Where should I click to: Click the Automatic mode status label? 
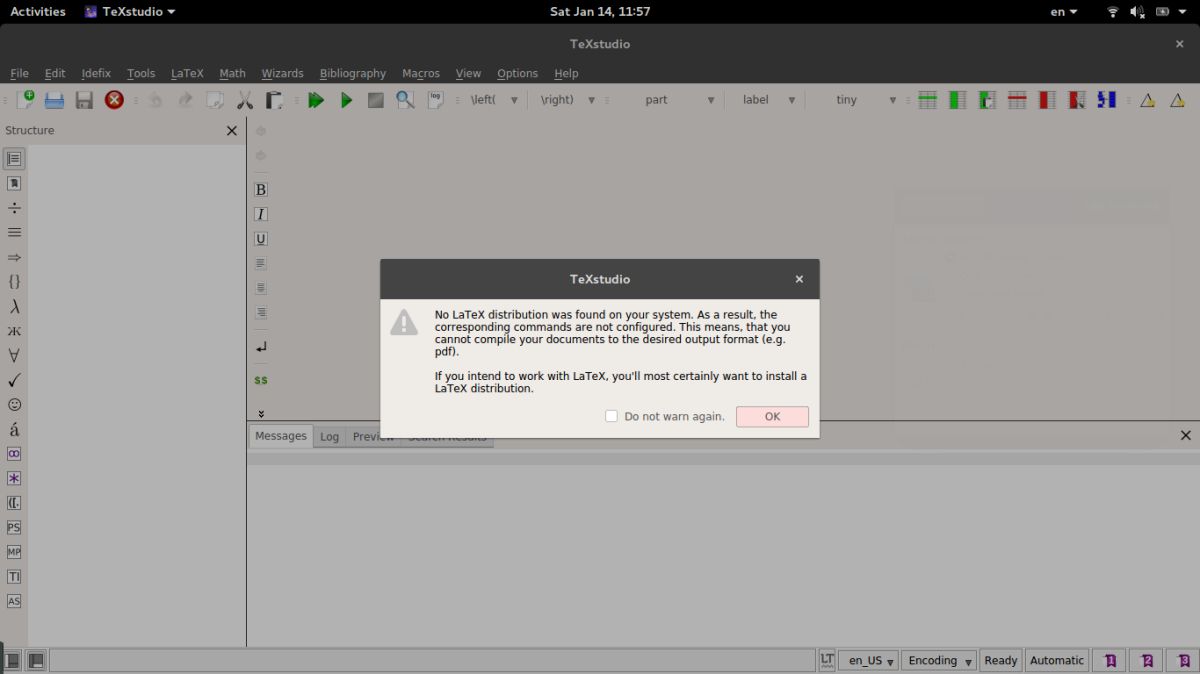pyautogui.click(x=1056, y=660)
